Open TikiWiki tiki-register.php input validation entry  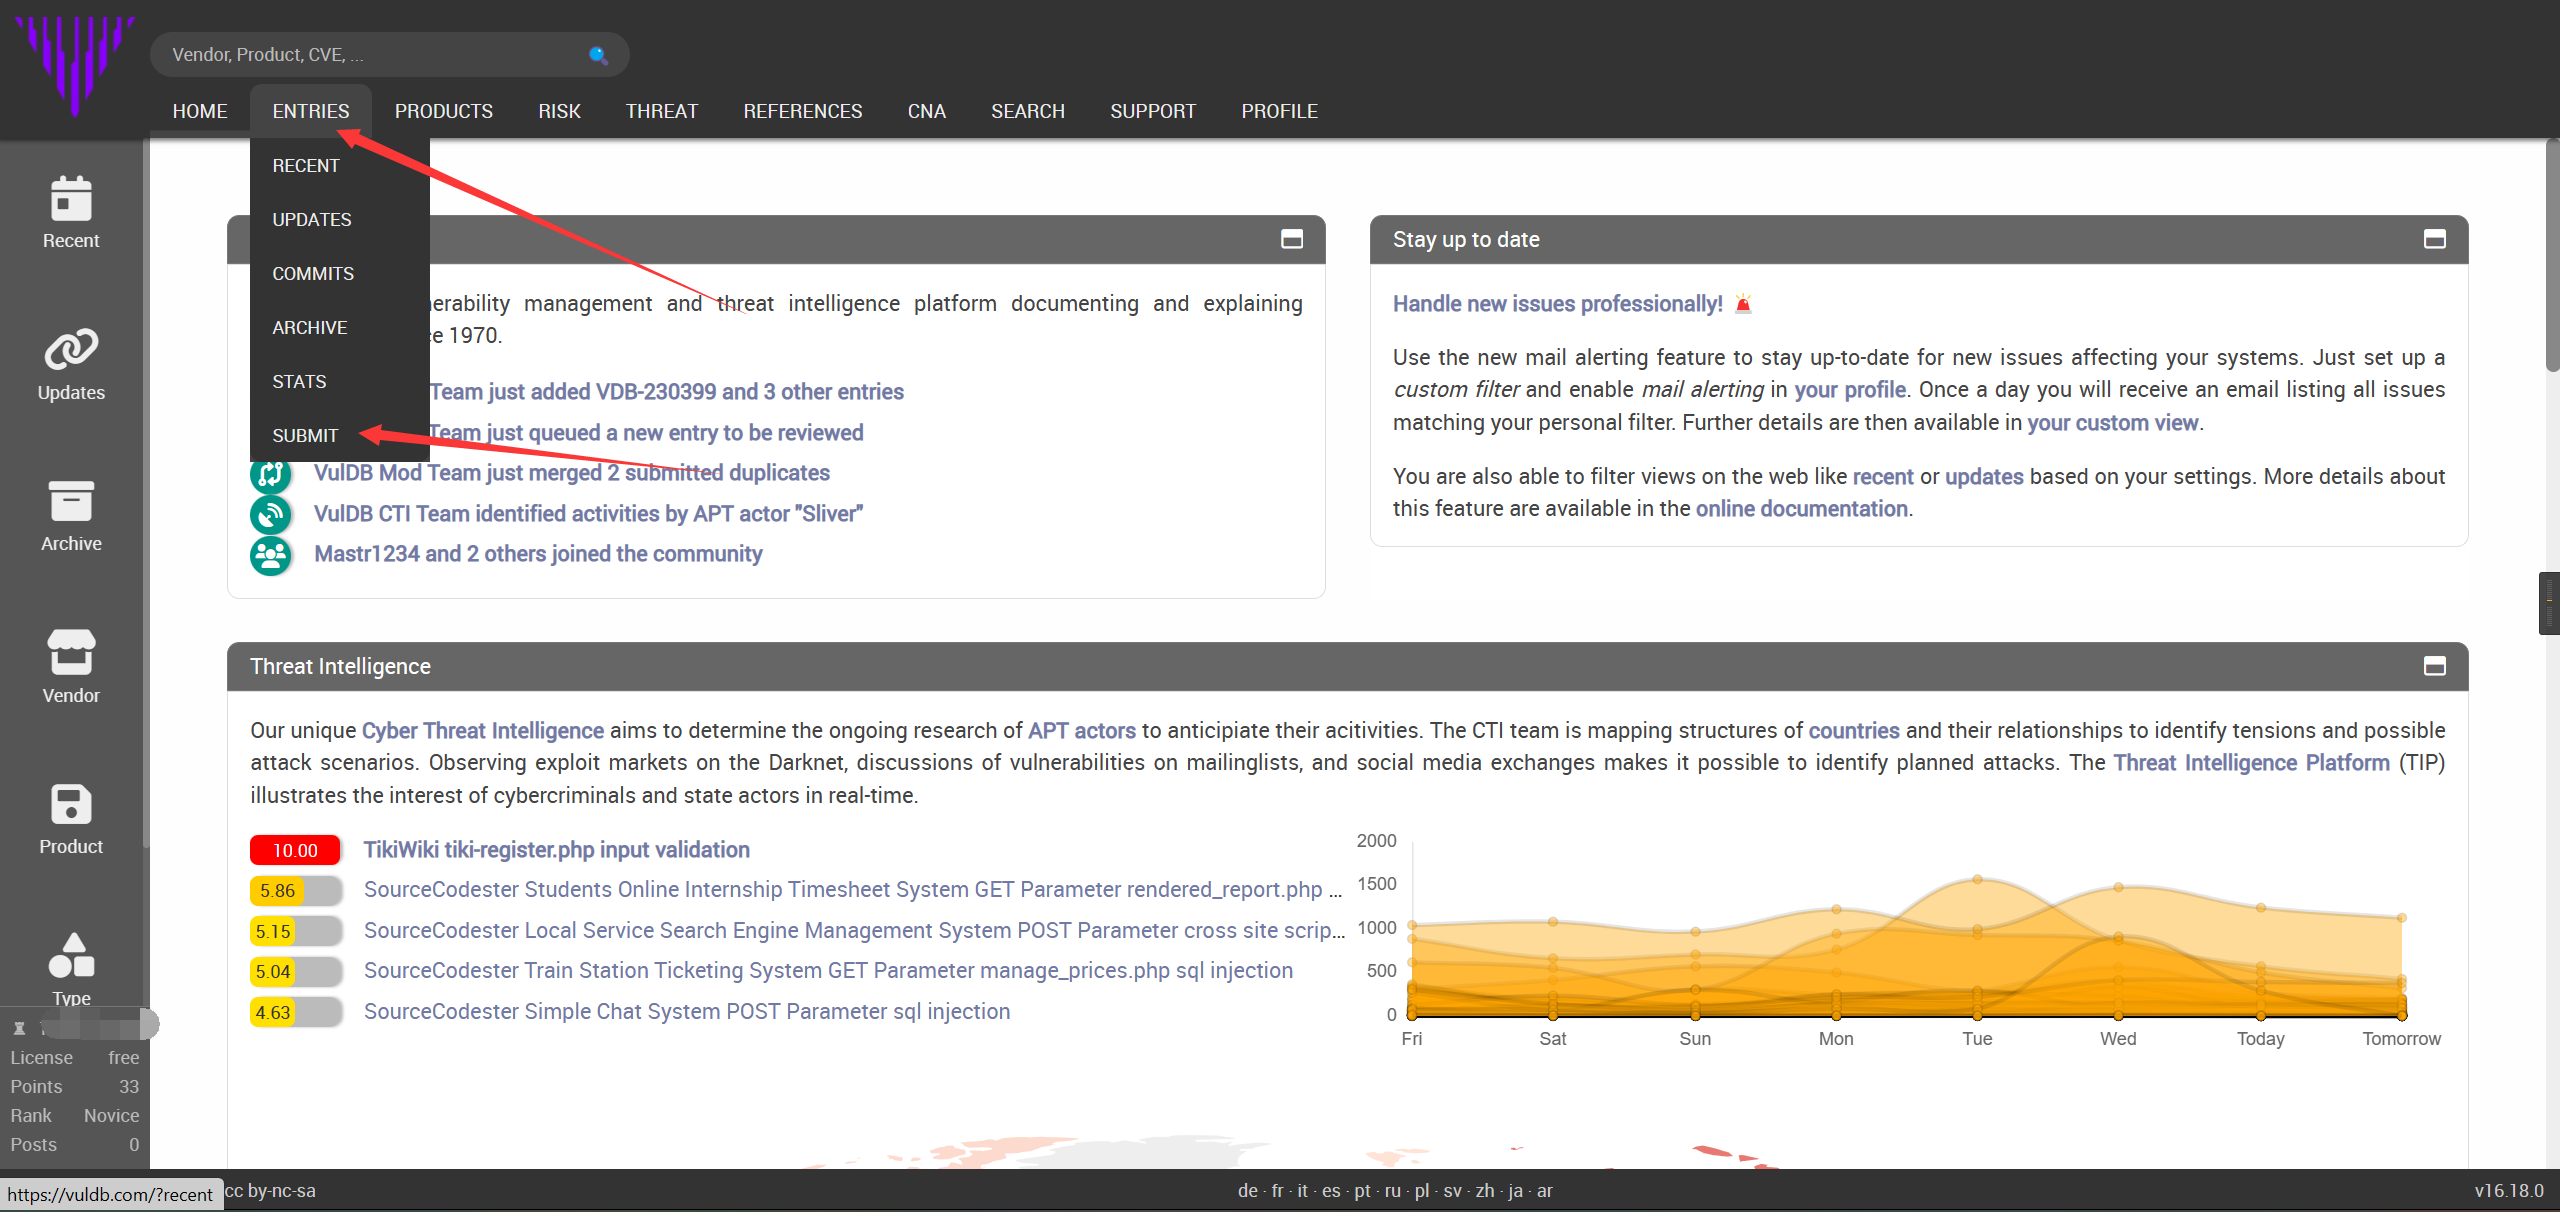point(556,850)
